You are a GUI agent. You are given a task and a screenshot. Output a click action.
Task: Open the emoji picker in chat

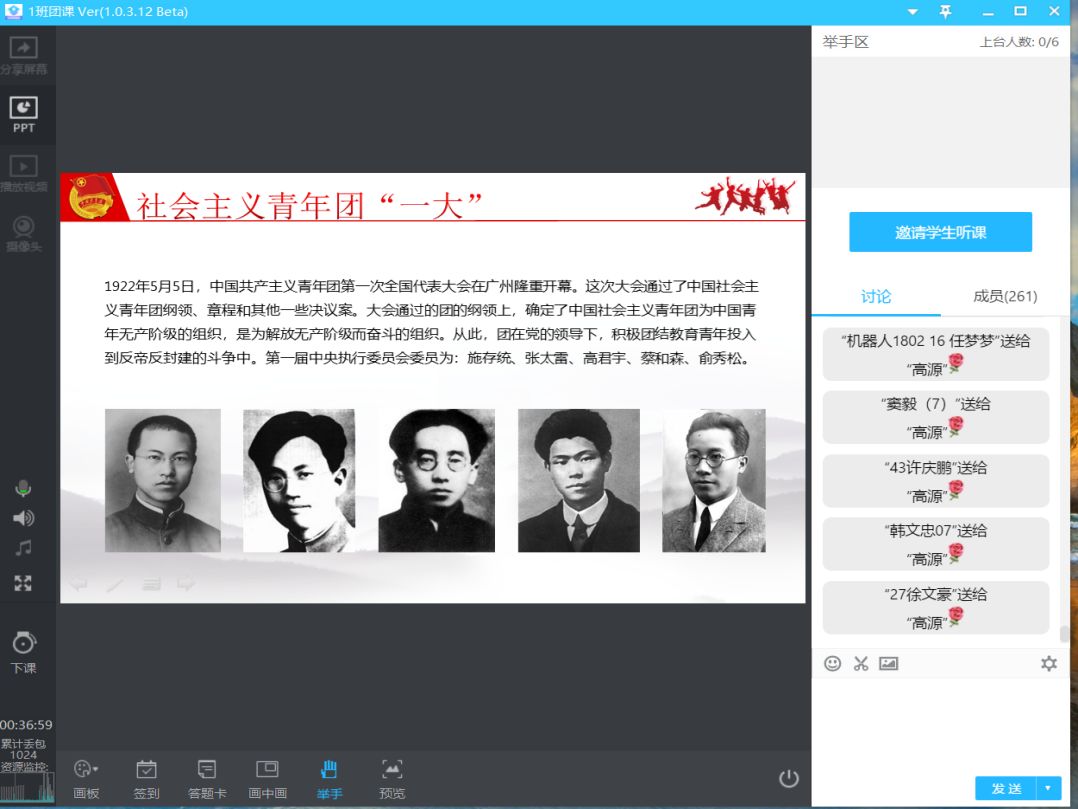pyautogui.click(x=832, y=663)
